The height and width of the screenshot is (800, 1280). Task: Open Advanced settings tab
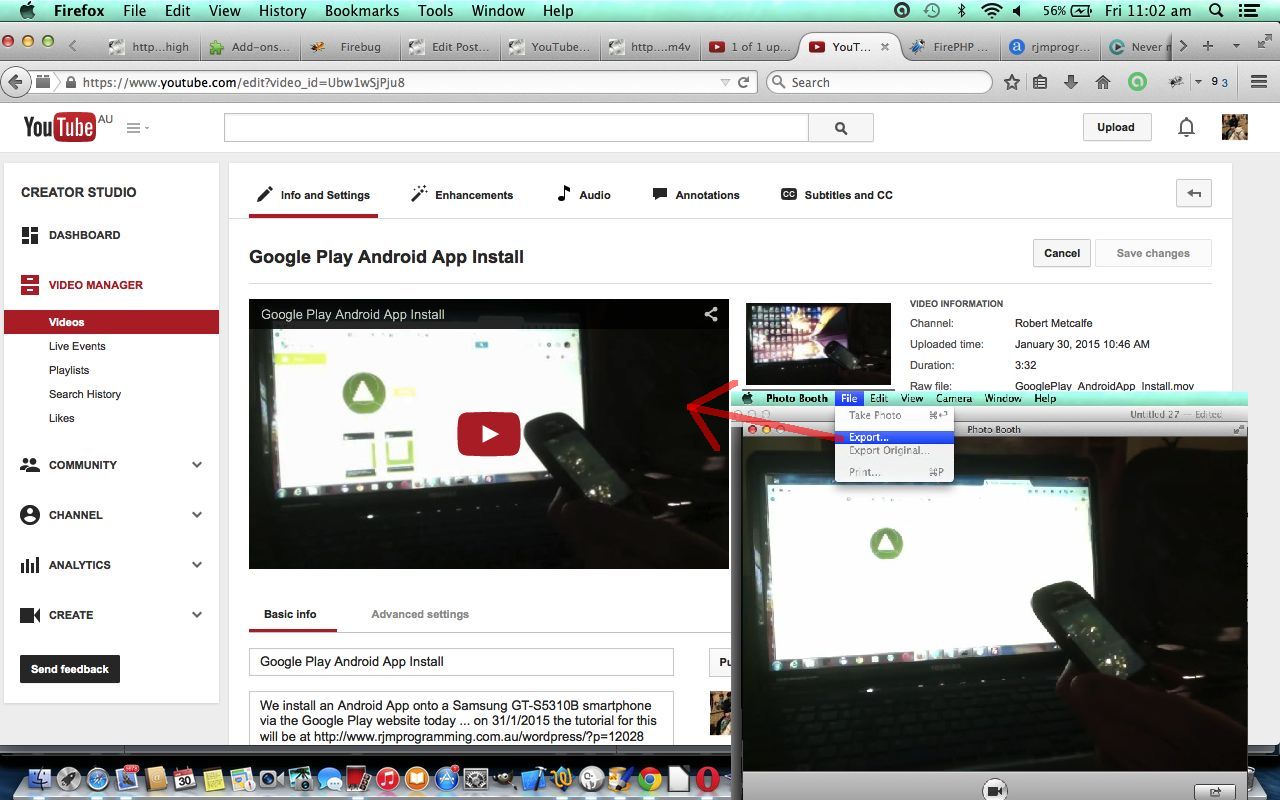click(420, 614)
